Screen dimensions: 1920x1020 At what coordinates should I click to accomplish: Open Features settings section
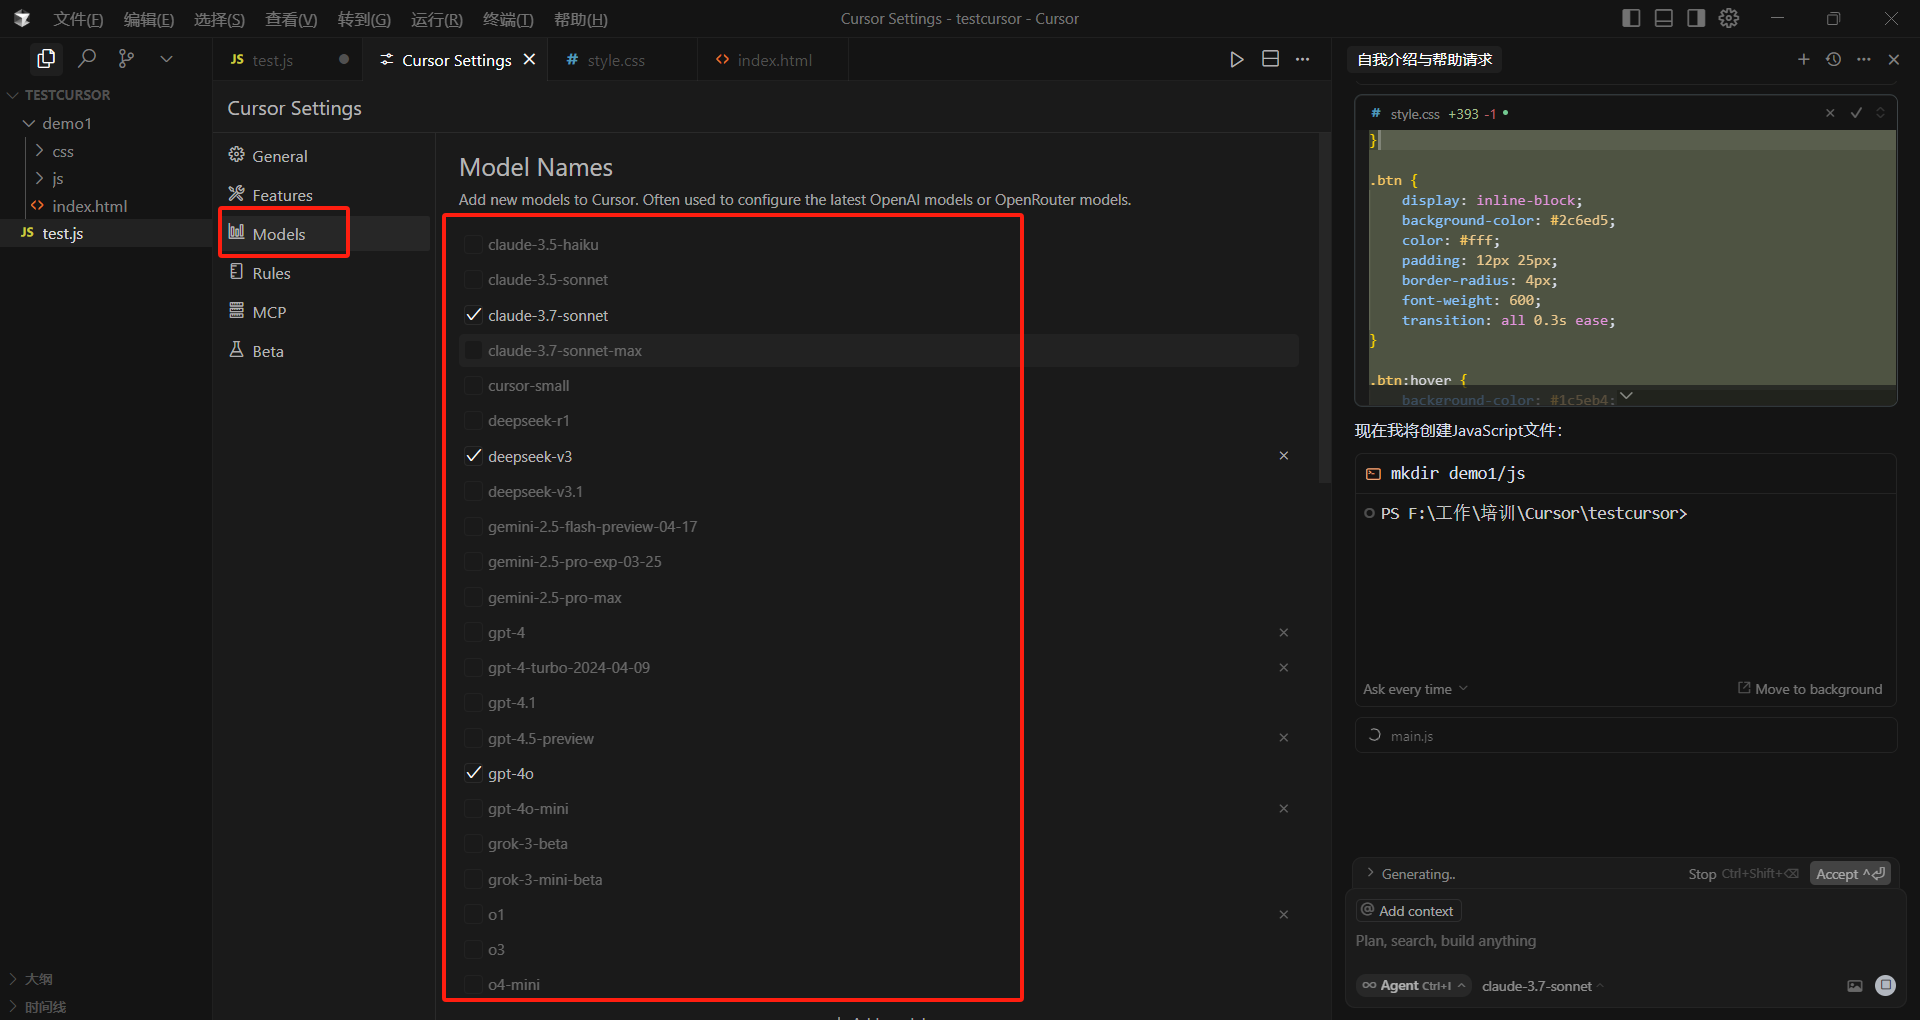pos(324,195)
